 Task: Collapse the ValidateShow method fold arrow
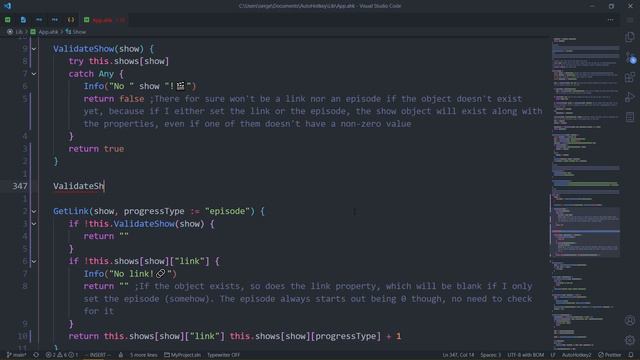34,49
